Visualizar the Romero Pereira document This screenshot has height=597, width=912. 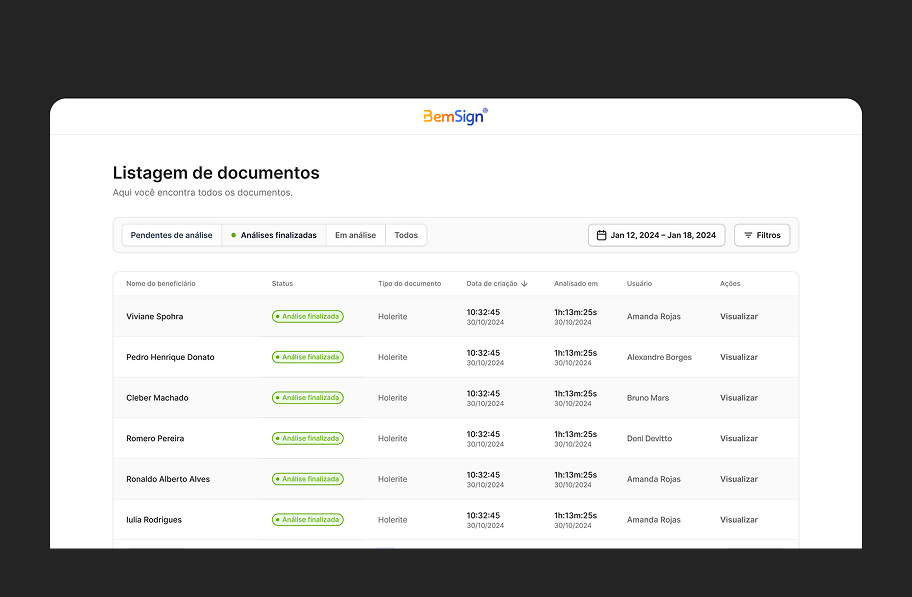tap(739, 439)
